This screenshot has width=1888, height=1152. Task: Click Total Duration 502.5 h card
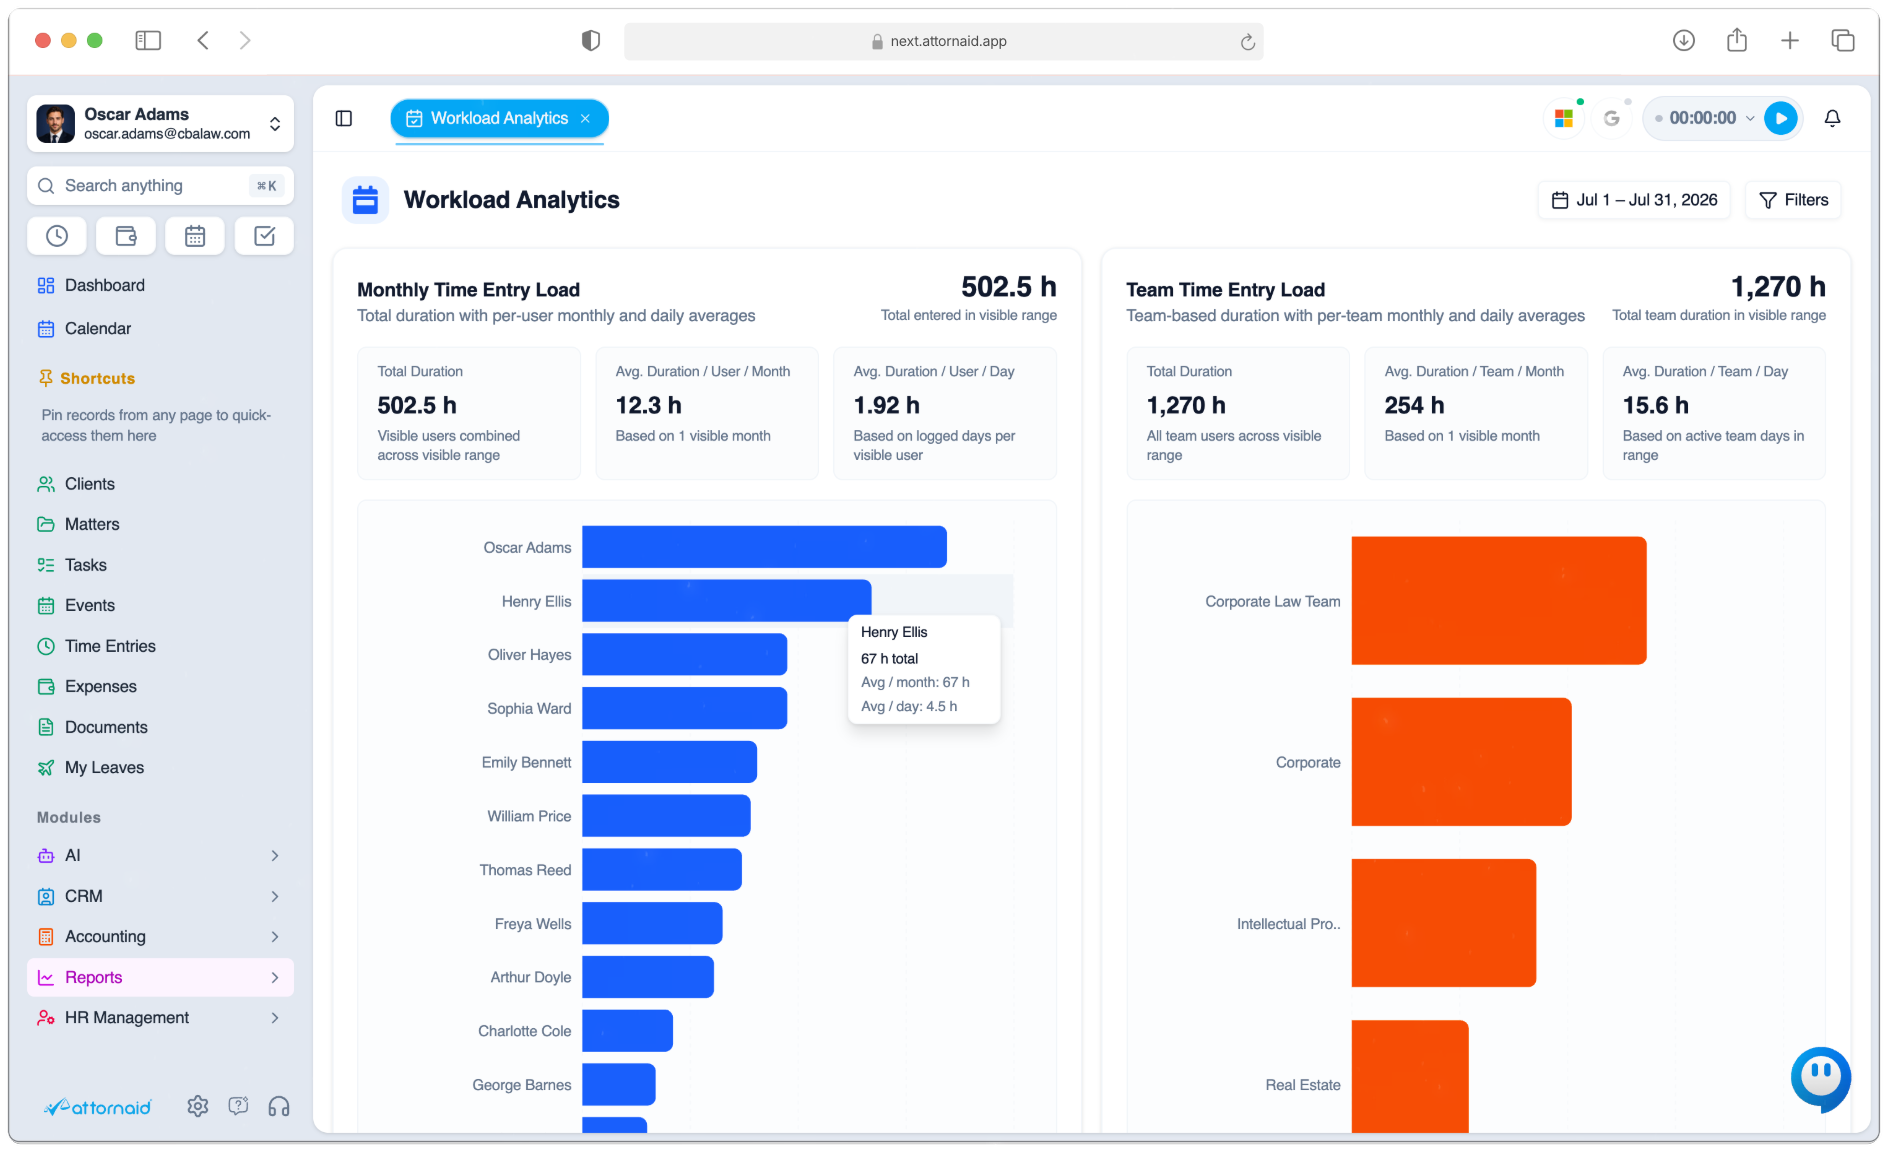coord(469,413)
